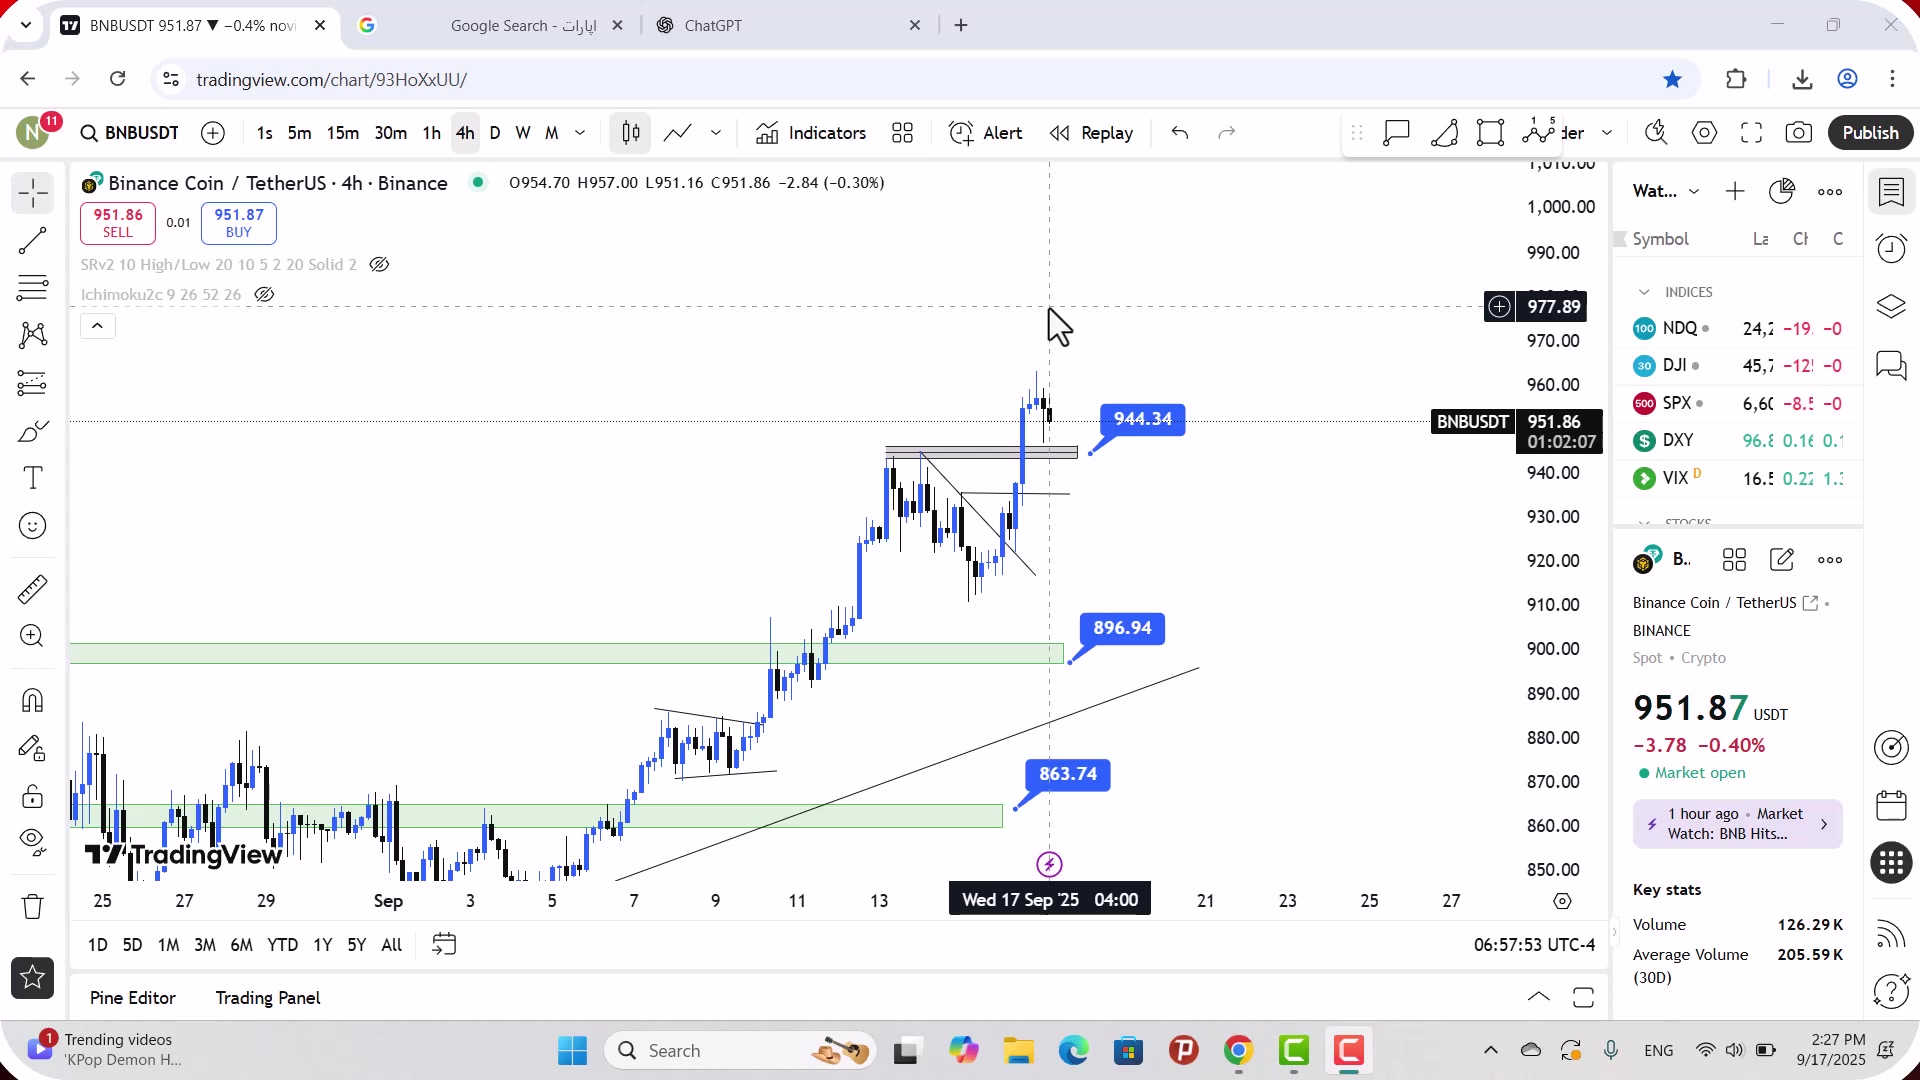Open the emoji icons tool
This screenshot has height=1080, width=1920.
pyautogui.click(x=33, y=526)
